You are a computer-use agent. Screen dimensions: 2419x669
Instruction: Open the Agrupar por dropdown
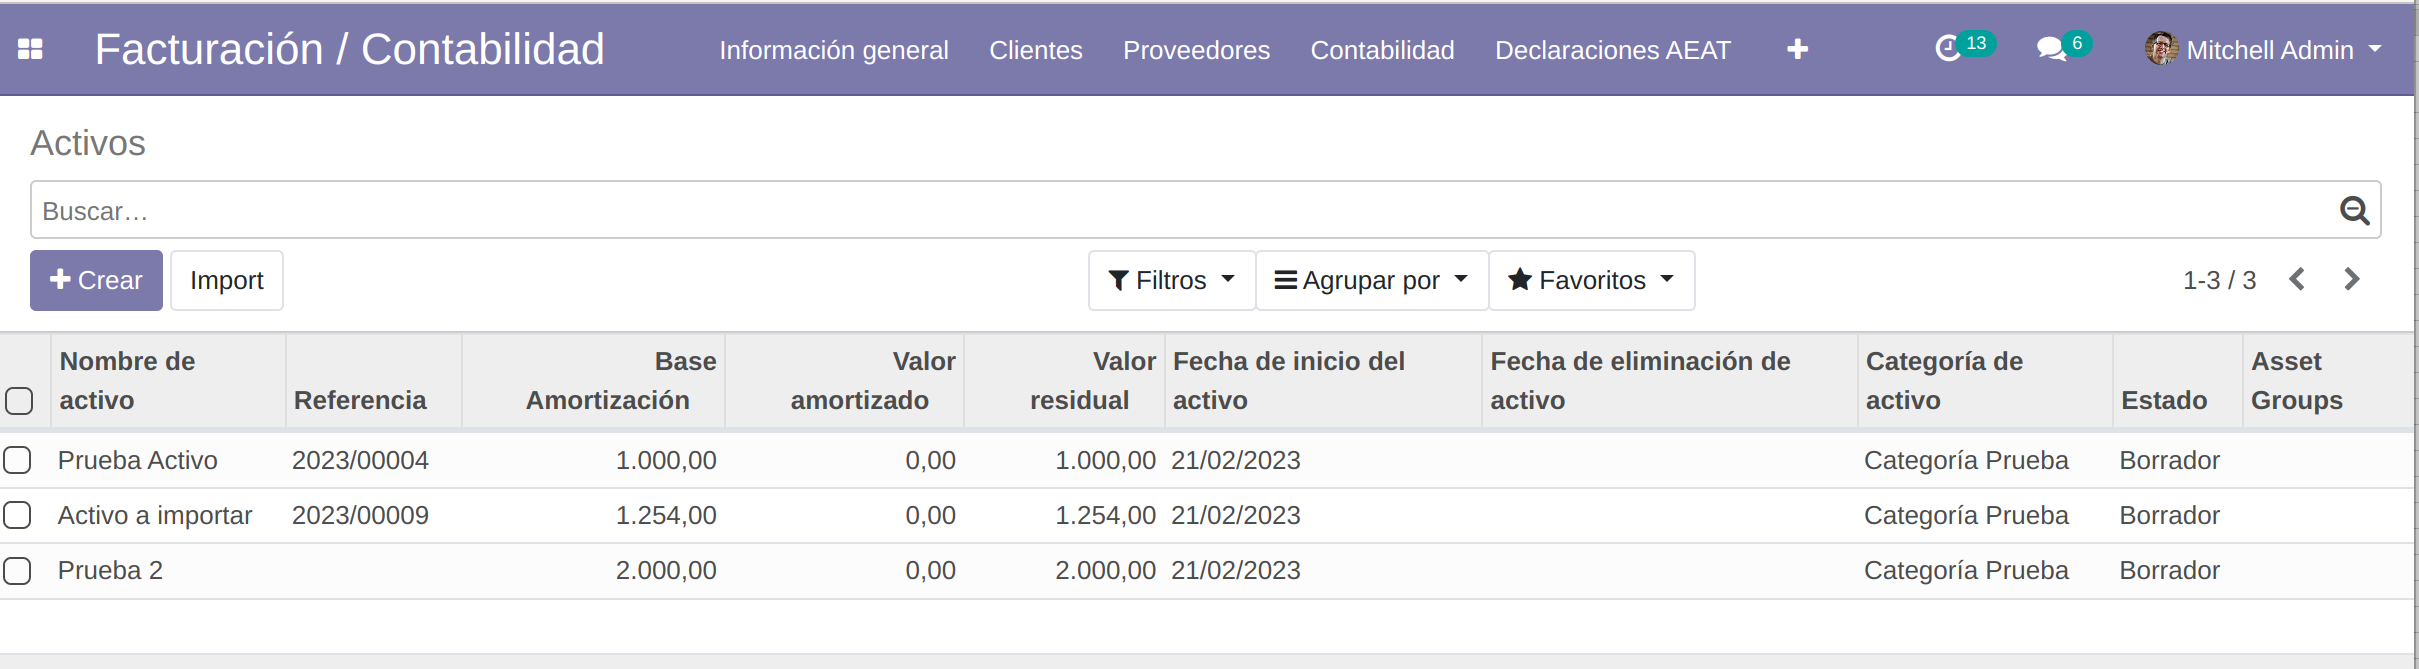1371,280
